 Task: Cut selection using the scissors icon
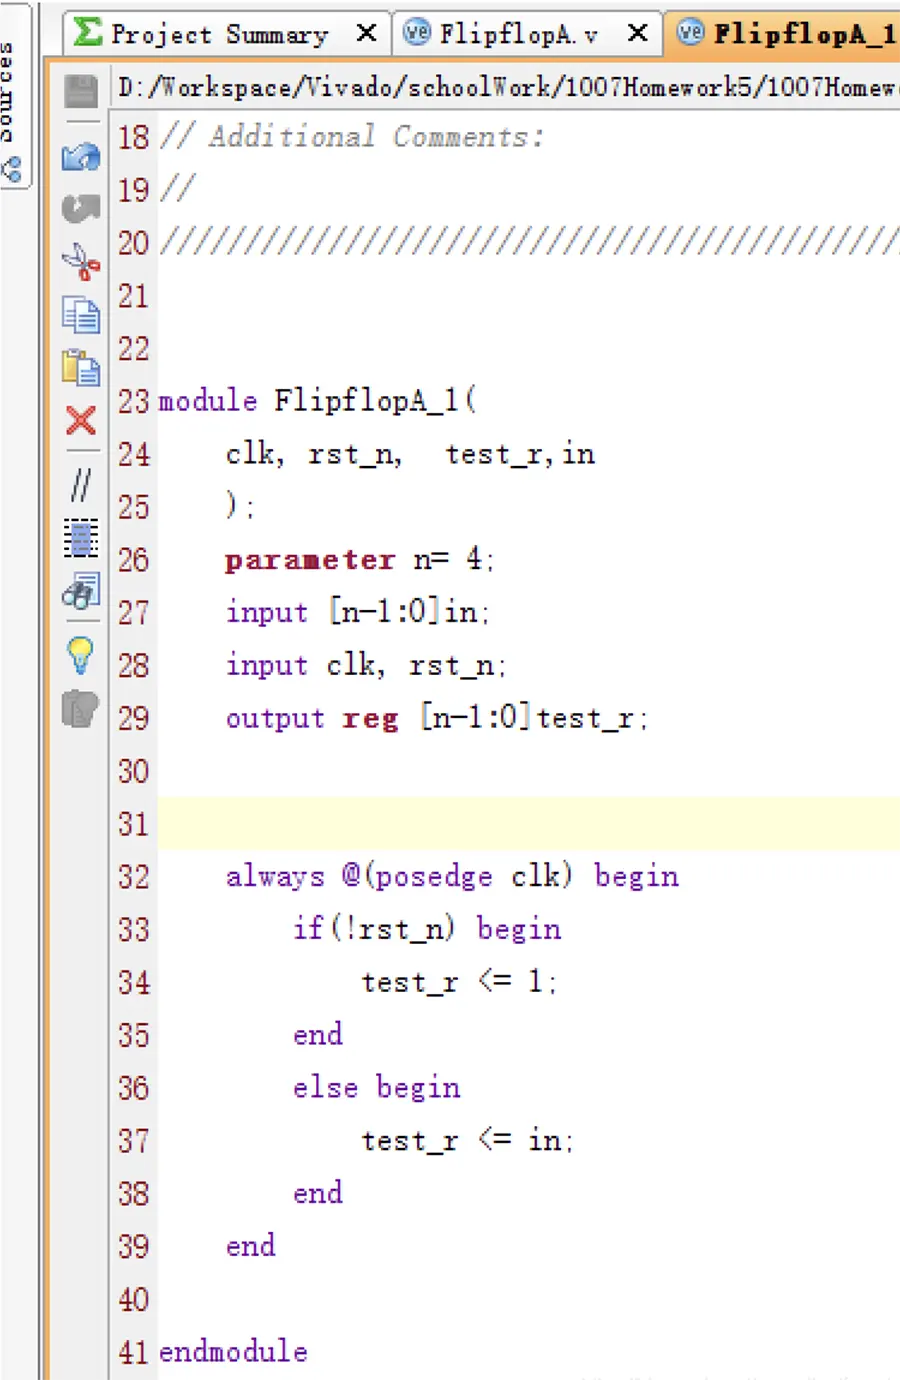click(x=81, y=262)
